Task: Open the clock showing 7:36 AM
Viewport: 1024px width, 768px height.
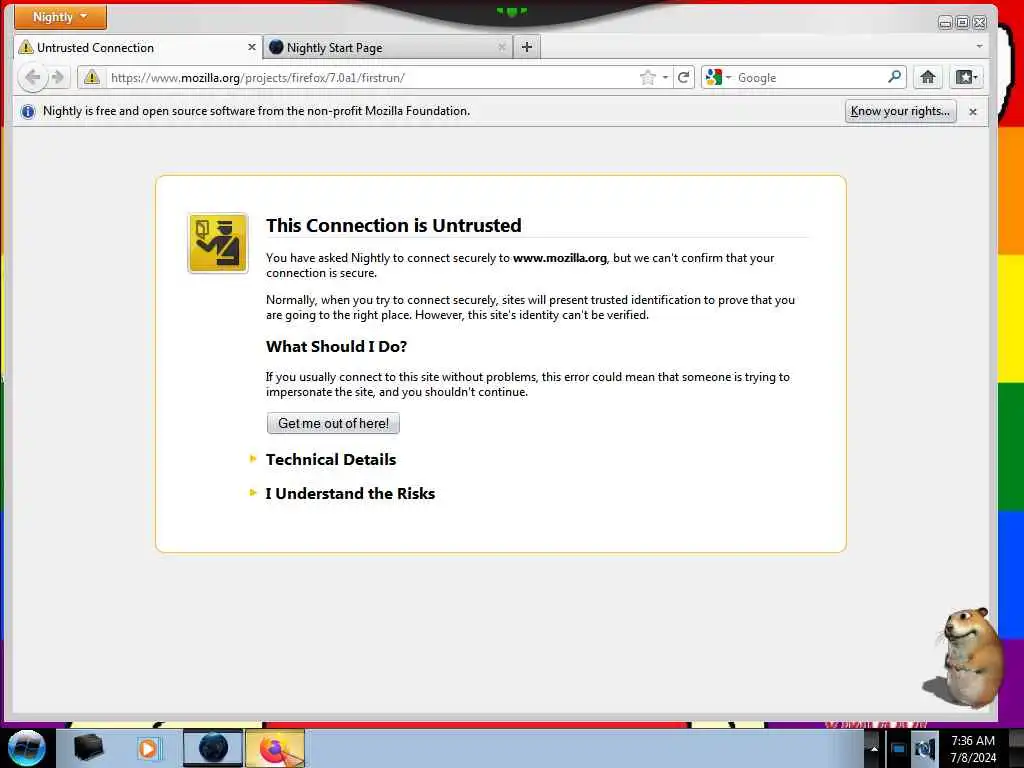Action: pos(973,749)
